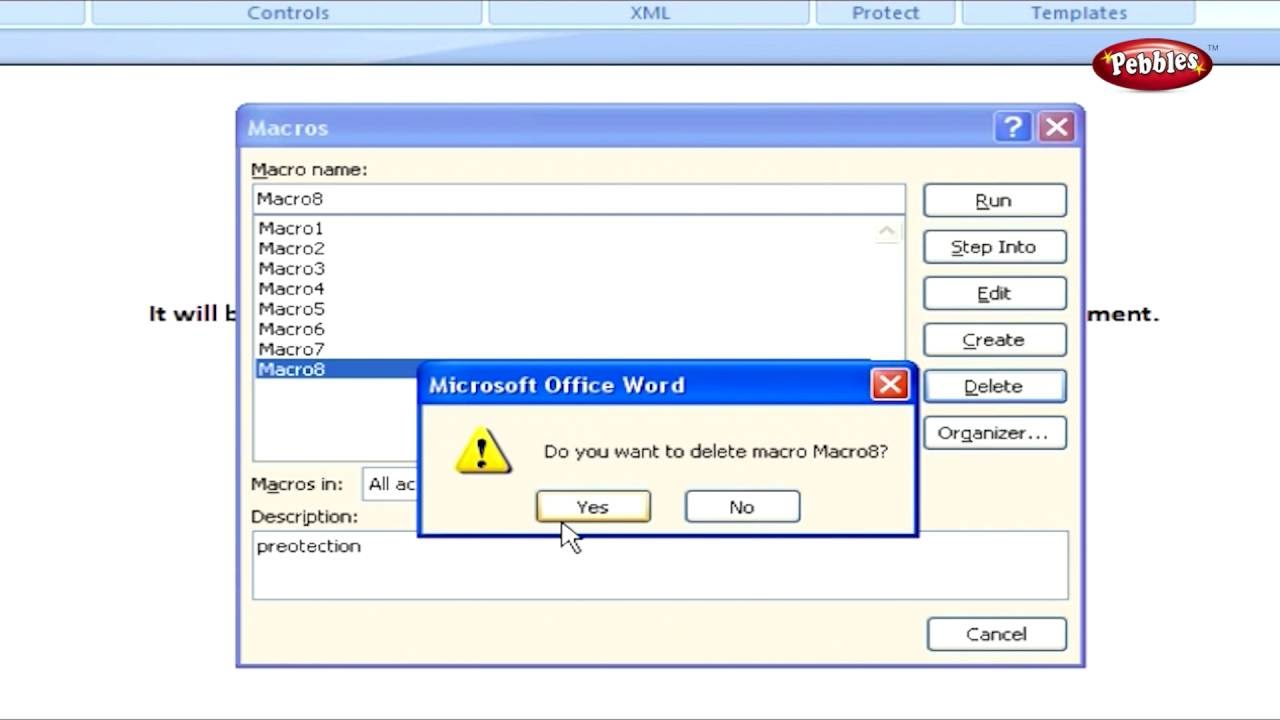Cancel the Macros dialog
The image size is (1280, 720).
(x=996, y=634)
